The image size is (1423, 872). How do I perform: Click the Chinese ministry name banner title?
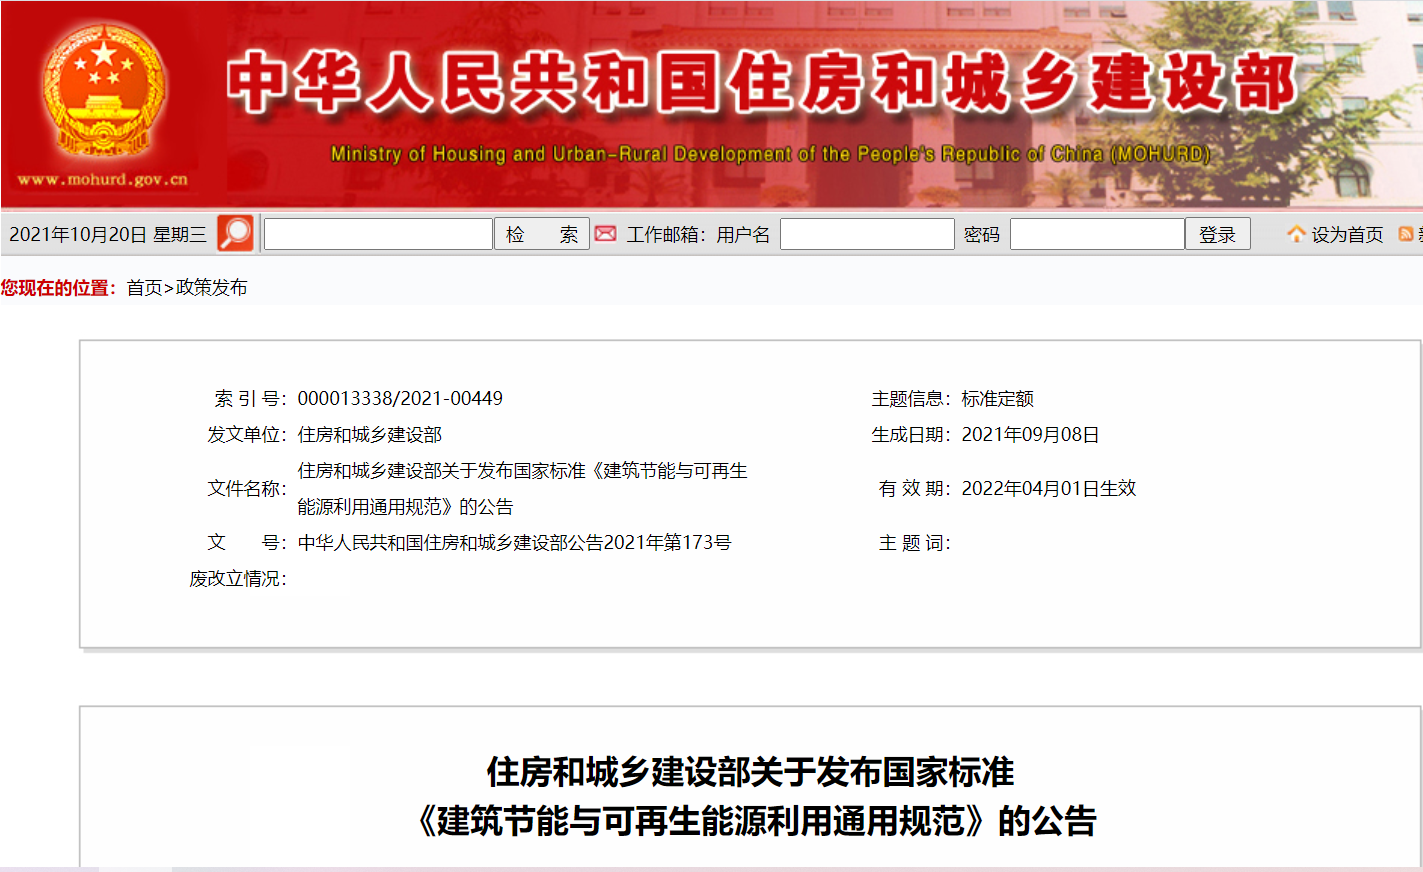(760, 82)
